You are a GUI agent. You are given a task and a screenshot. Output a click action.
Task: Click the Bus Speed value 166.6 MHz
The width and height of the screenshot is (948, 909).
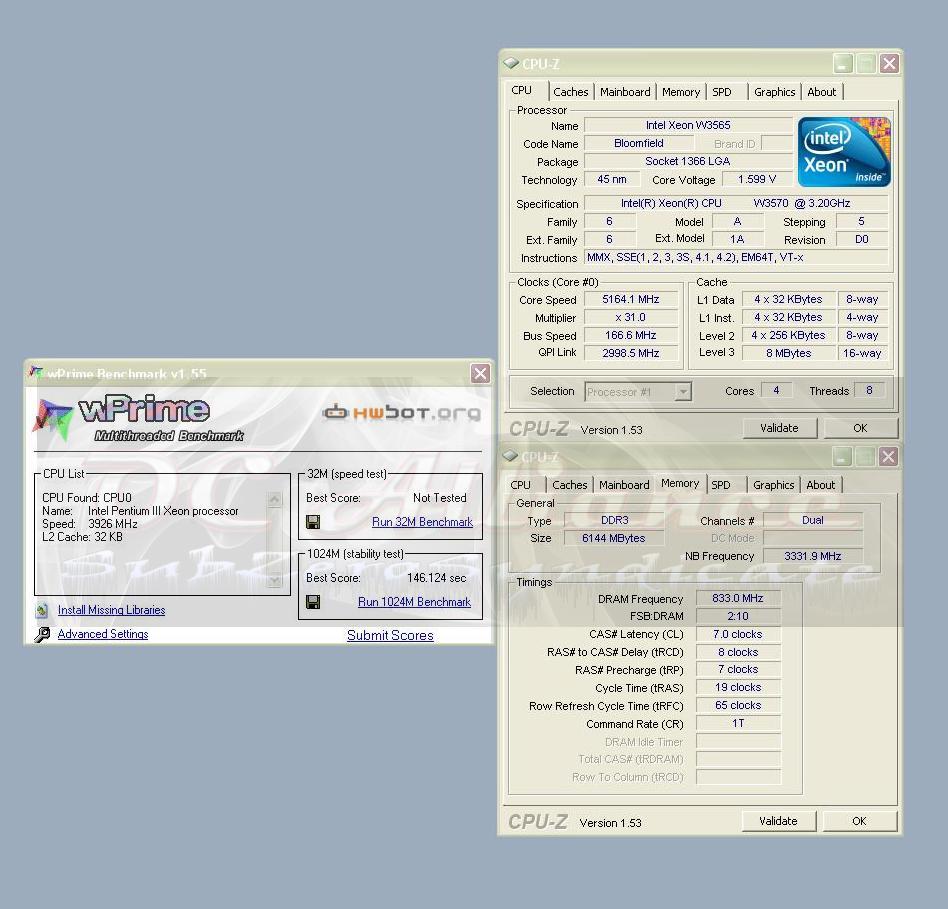click(x=631, y=335)
